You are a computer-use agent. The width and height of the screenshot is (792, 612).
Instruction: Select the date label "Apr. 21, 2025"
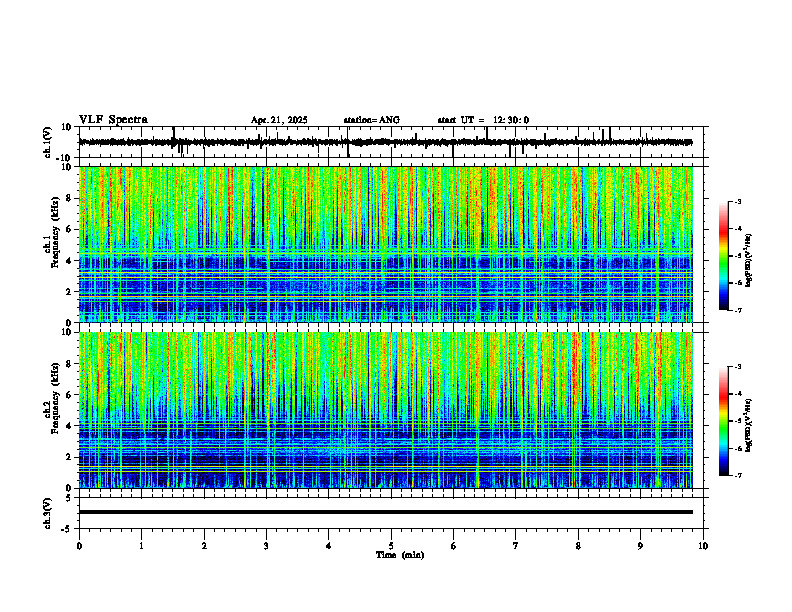click(279, 120)
